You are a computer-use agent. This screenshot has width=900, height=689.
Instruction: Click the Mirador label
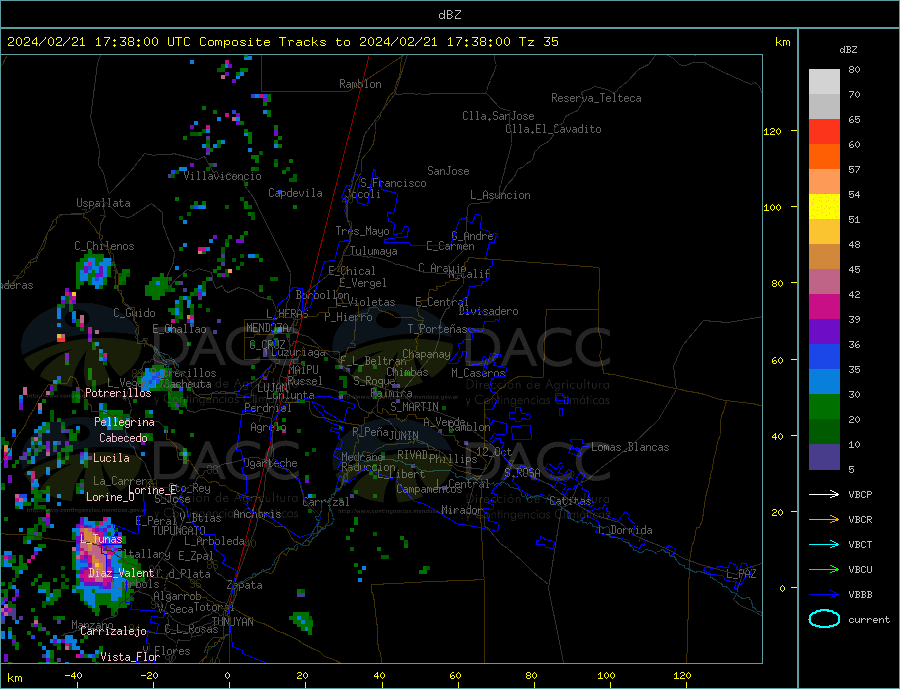coord(461,510)
